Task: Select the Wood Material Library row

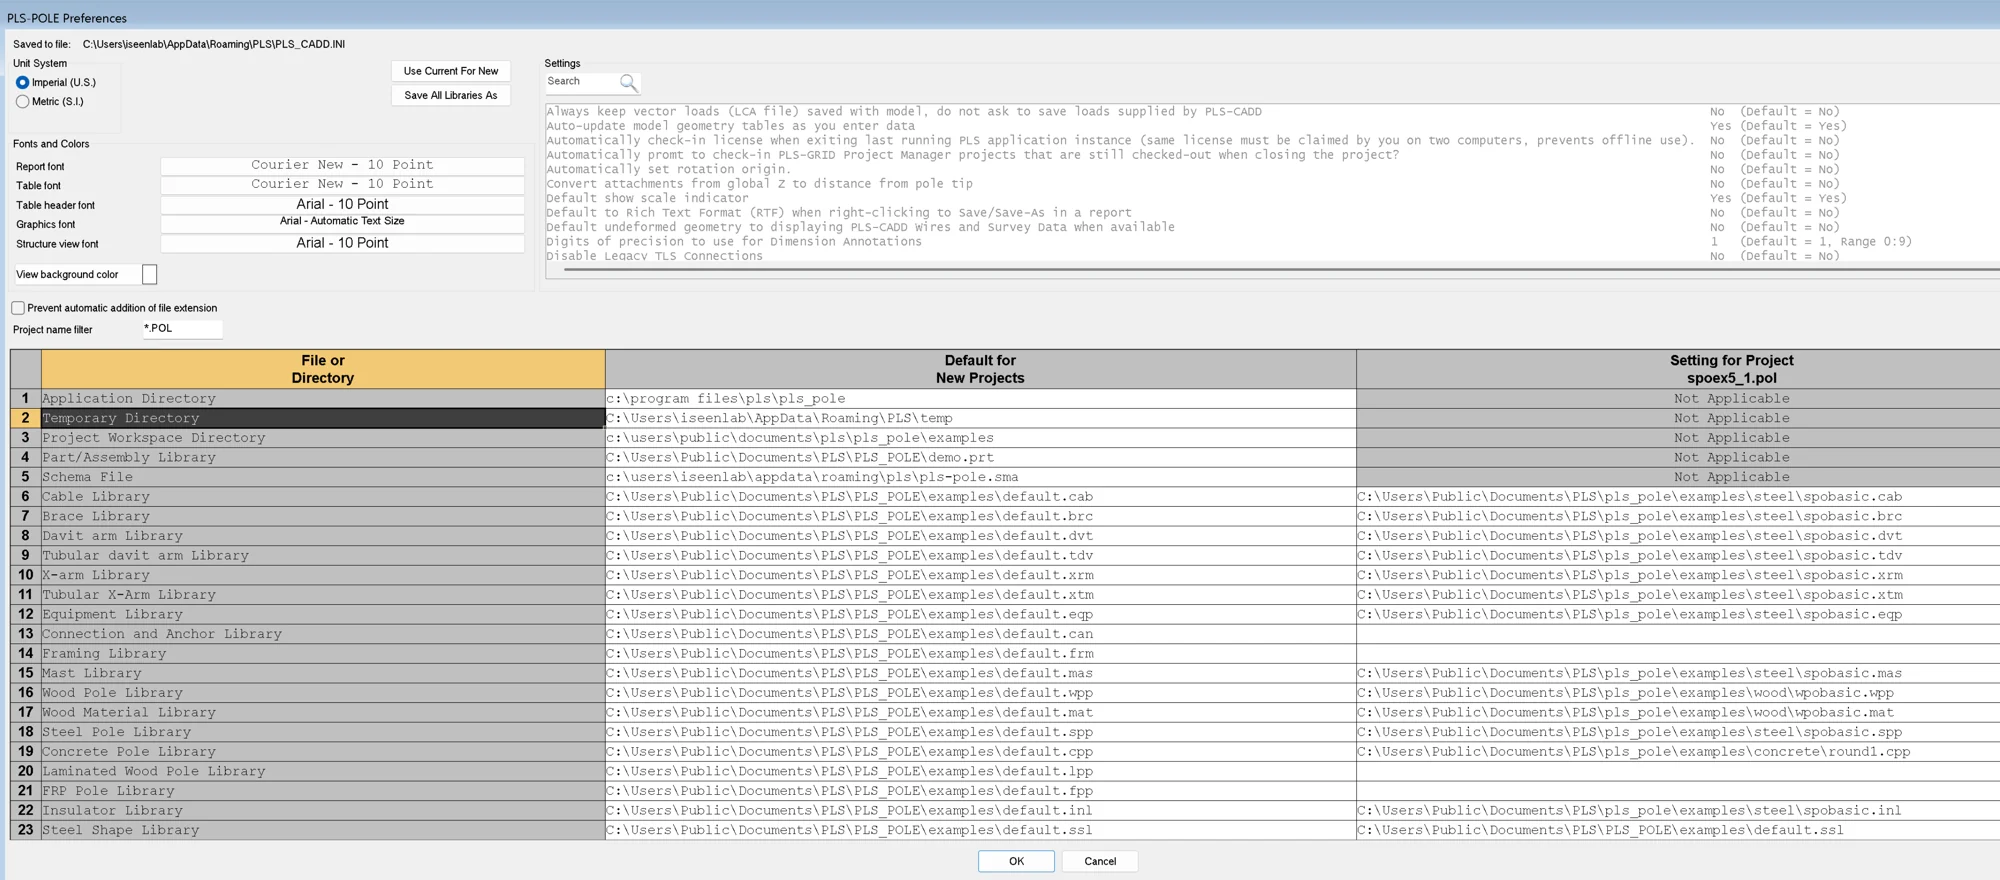Action: pyautogui.click(x=323, y=713)
